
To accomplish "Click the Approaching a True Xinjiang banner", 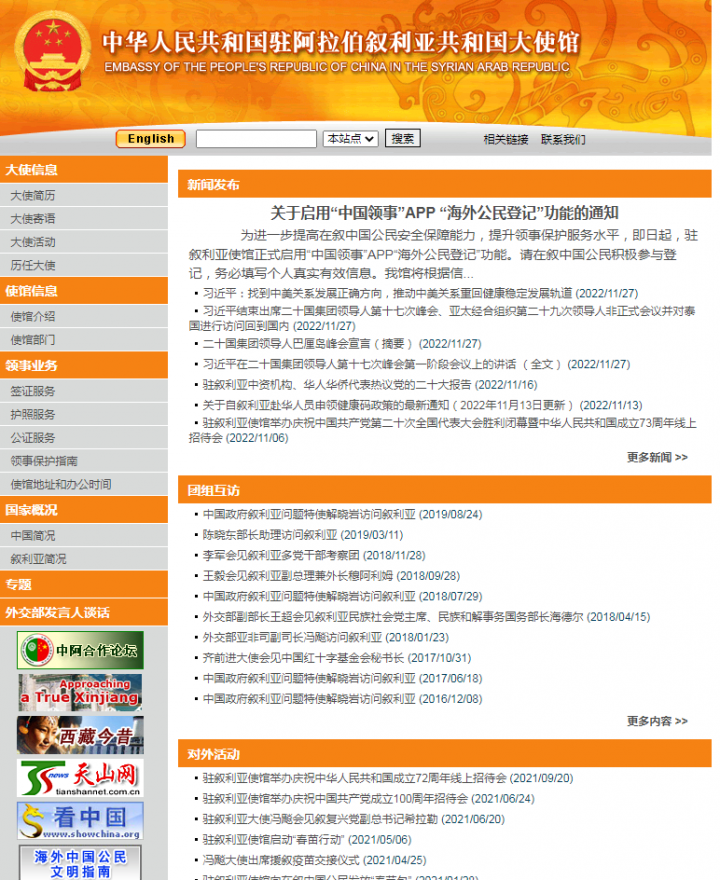I will pyautogui.click(x=80, y=693).
